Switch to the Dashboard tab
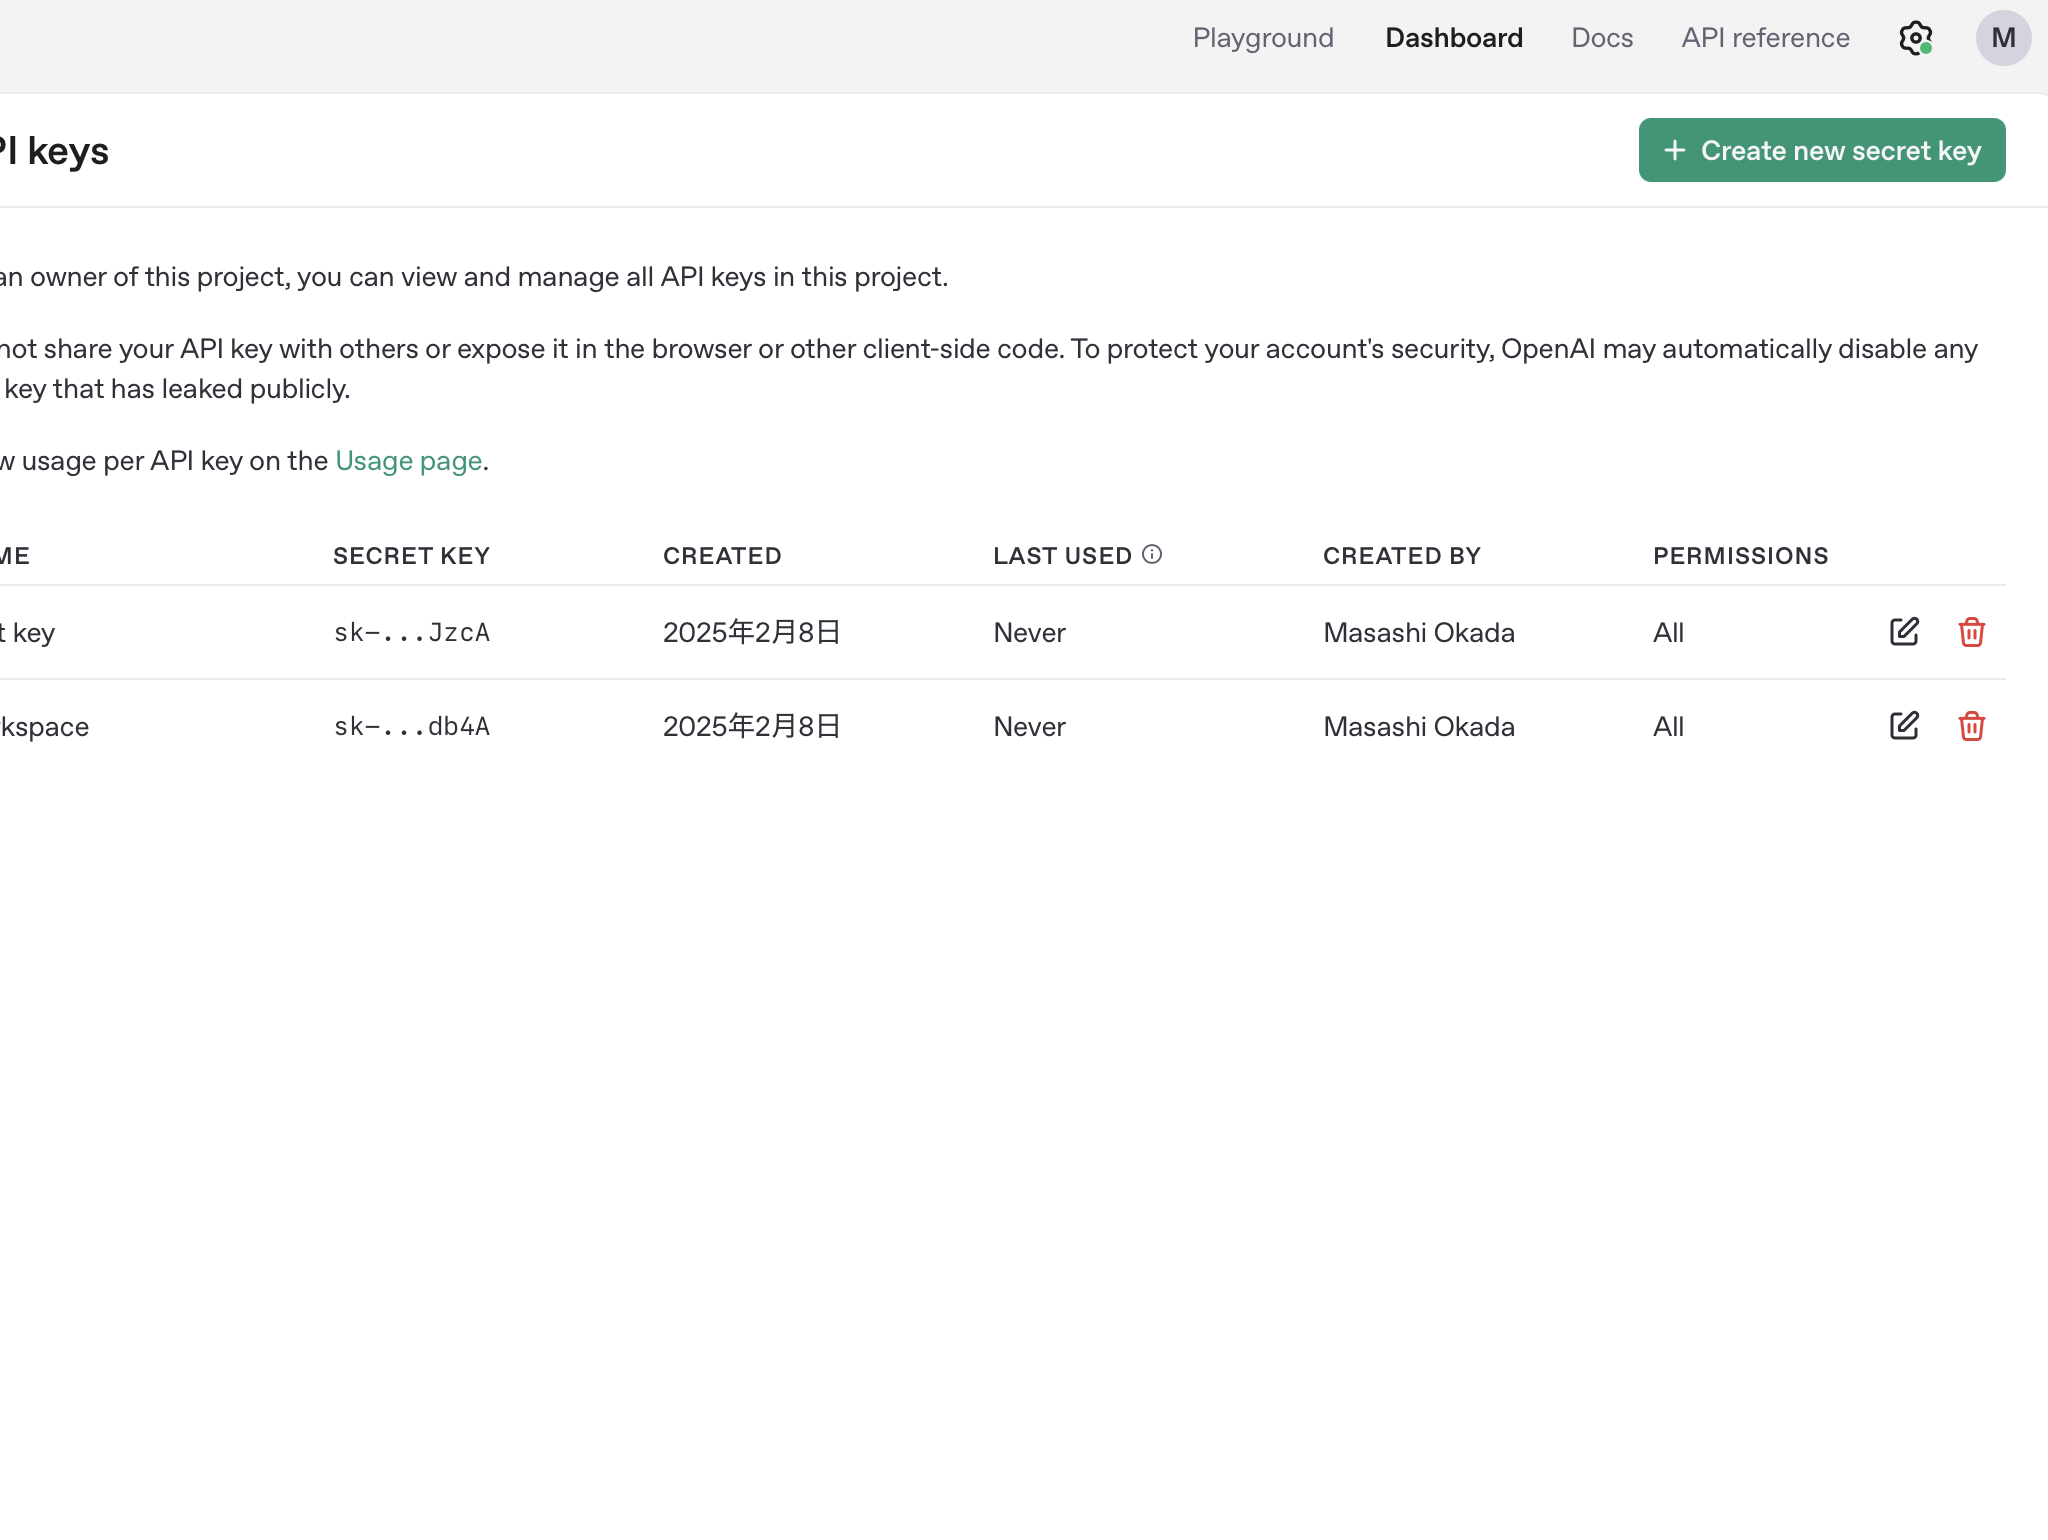 [1453, 38]
